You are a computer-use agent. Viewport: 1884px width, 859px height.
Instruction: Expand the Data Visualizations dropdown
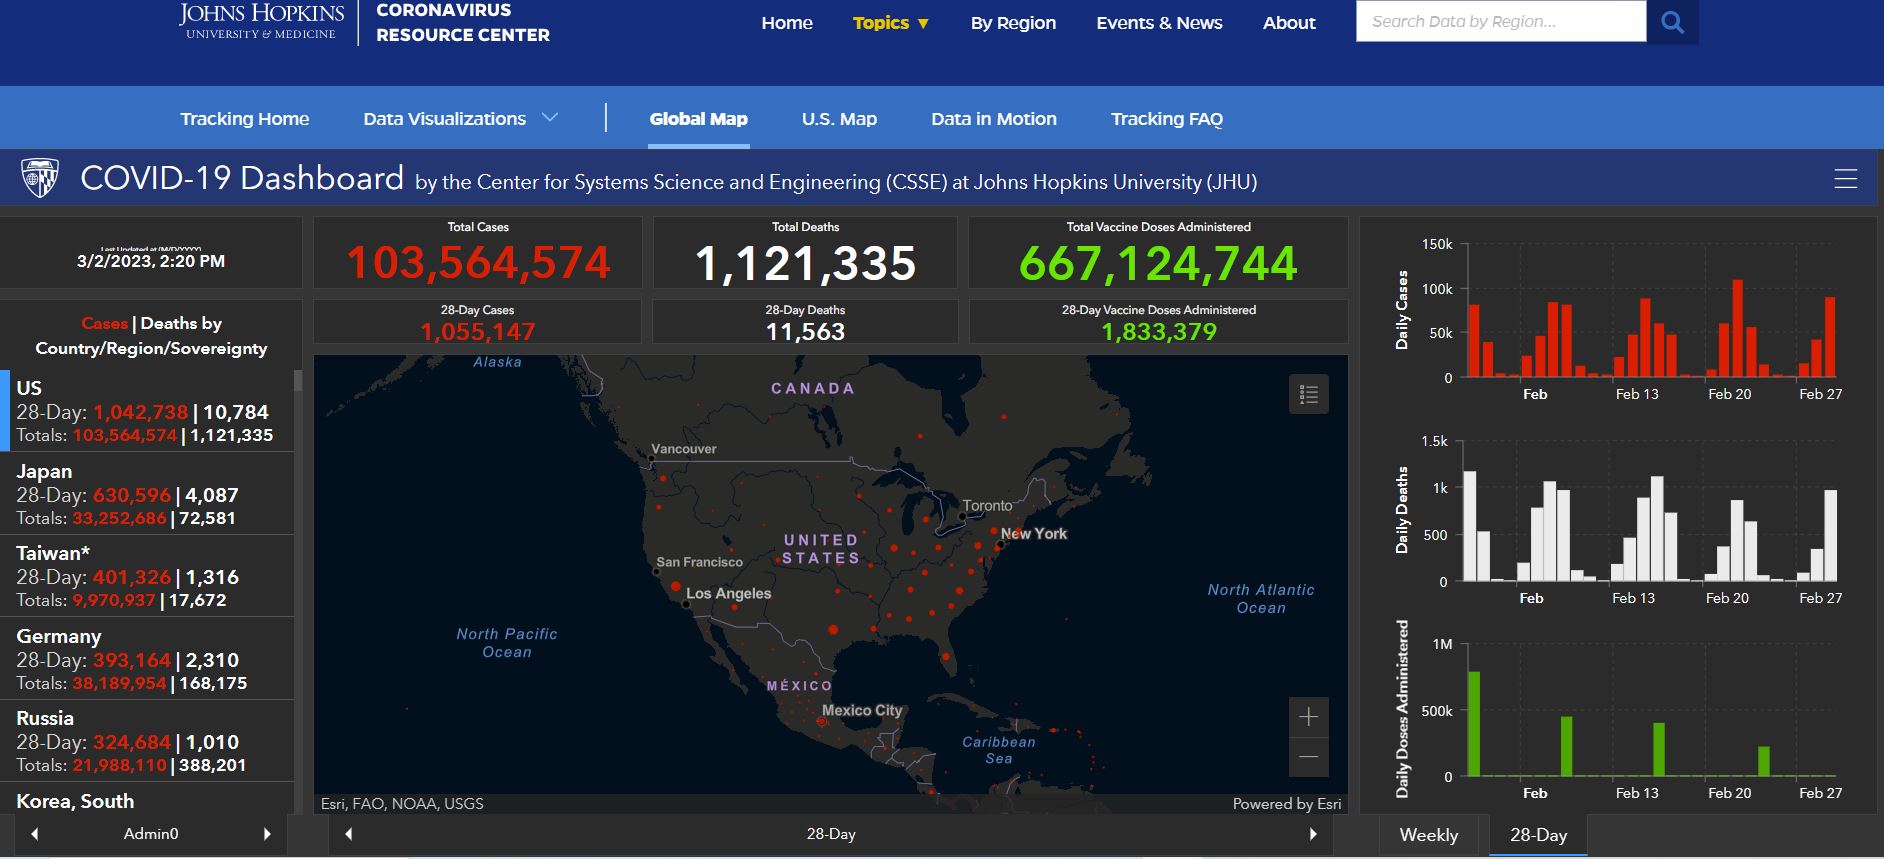(x=460, y=119)
